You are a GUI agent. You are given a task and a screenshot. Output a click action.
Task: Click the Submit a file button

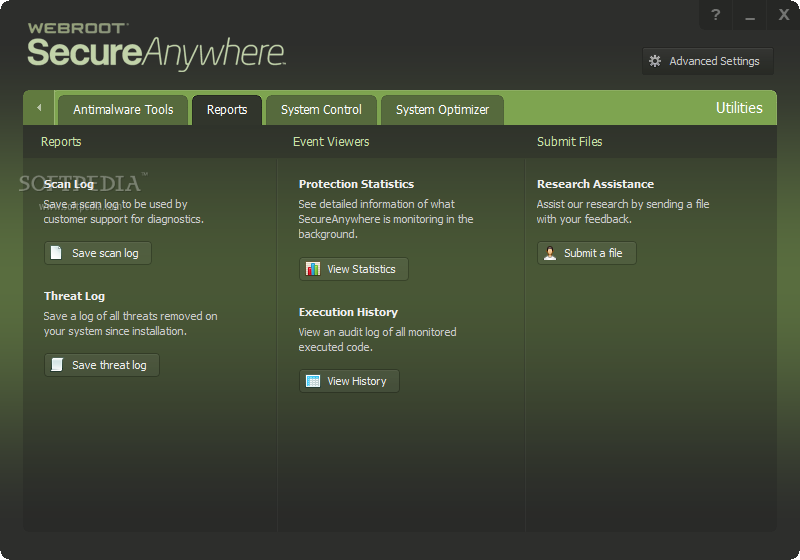[x=587, y=253]
